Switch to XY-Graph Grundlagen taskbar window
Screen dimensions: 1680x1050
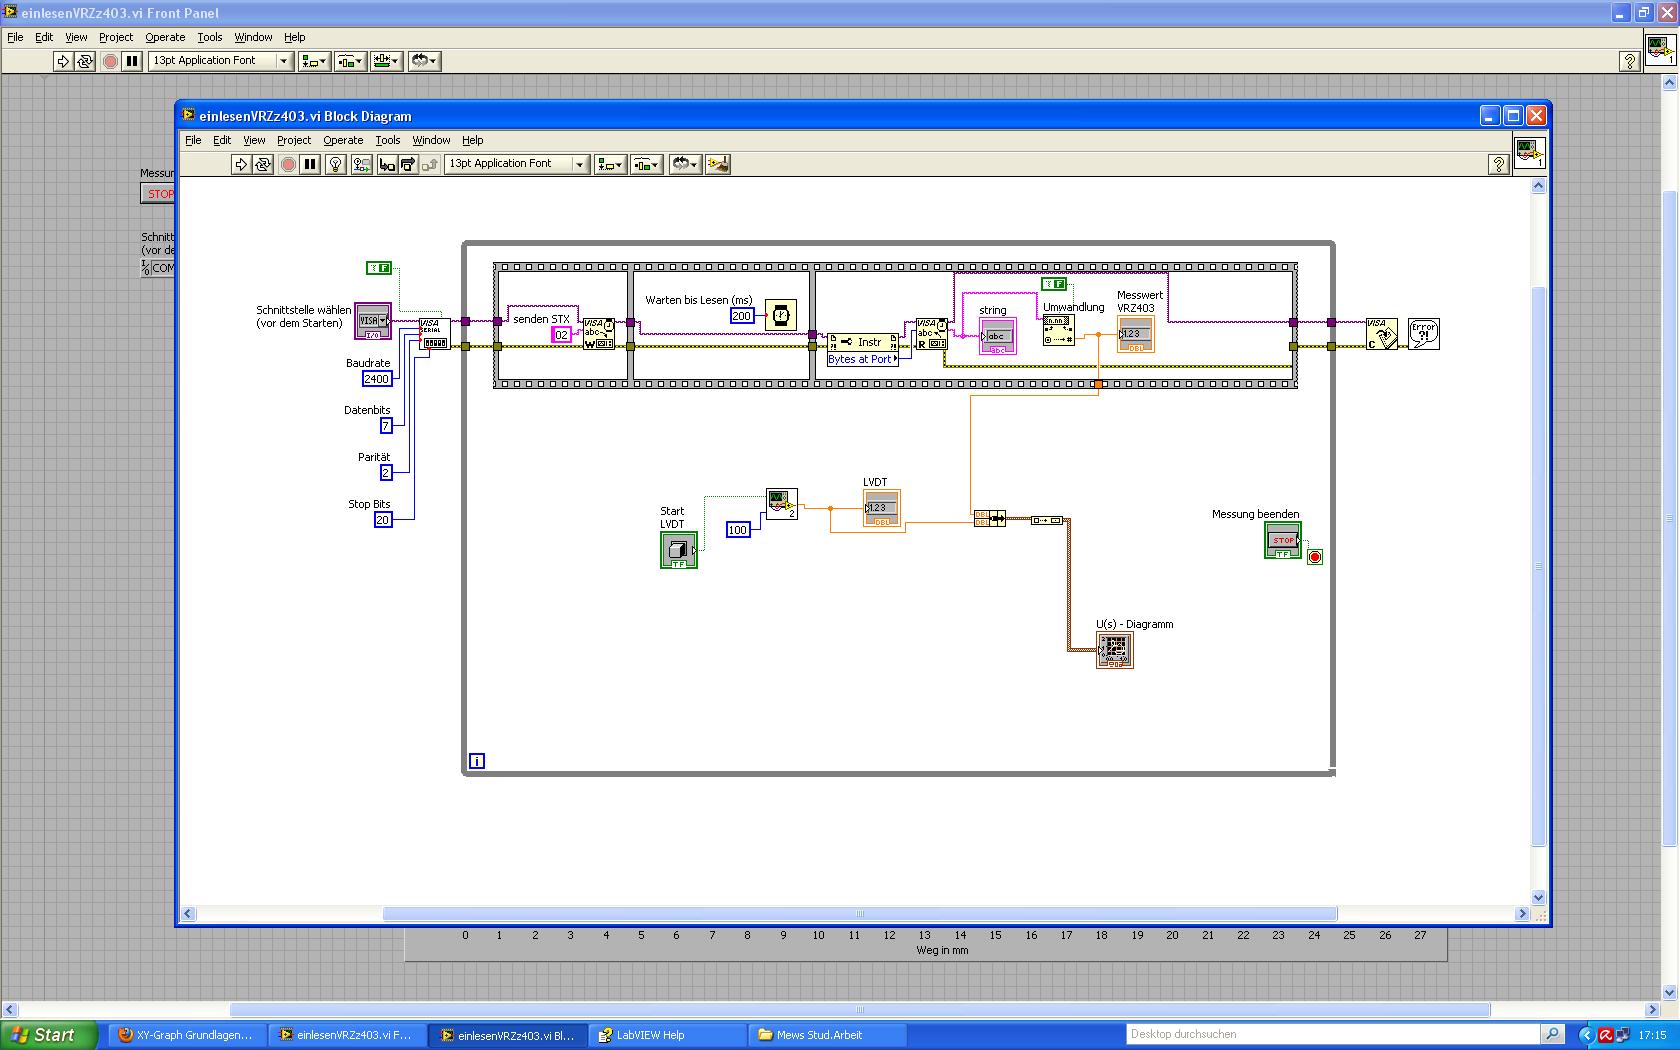pyautogui.click(x=188, y=1035)
